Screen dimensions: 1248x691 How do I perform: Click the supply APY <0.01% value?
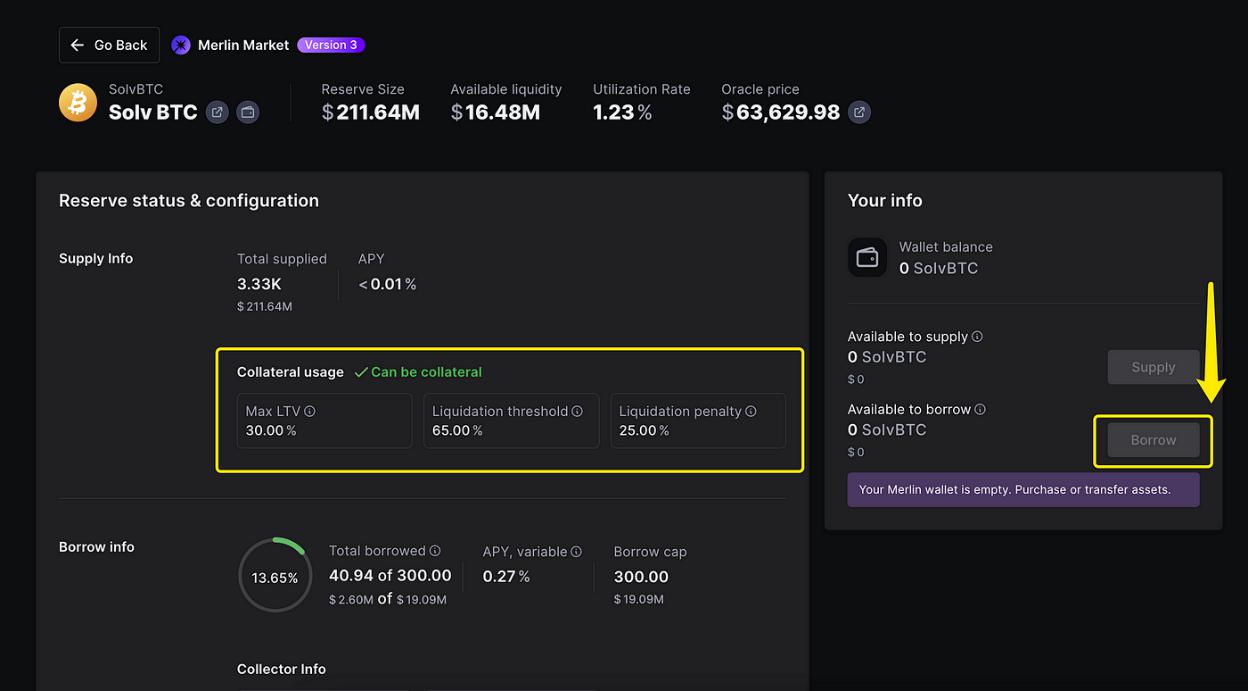[387, 284]
